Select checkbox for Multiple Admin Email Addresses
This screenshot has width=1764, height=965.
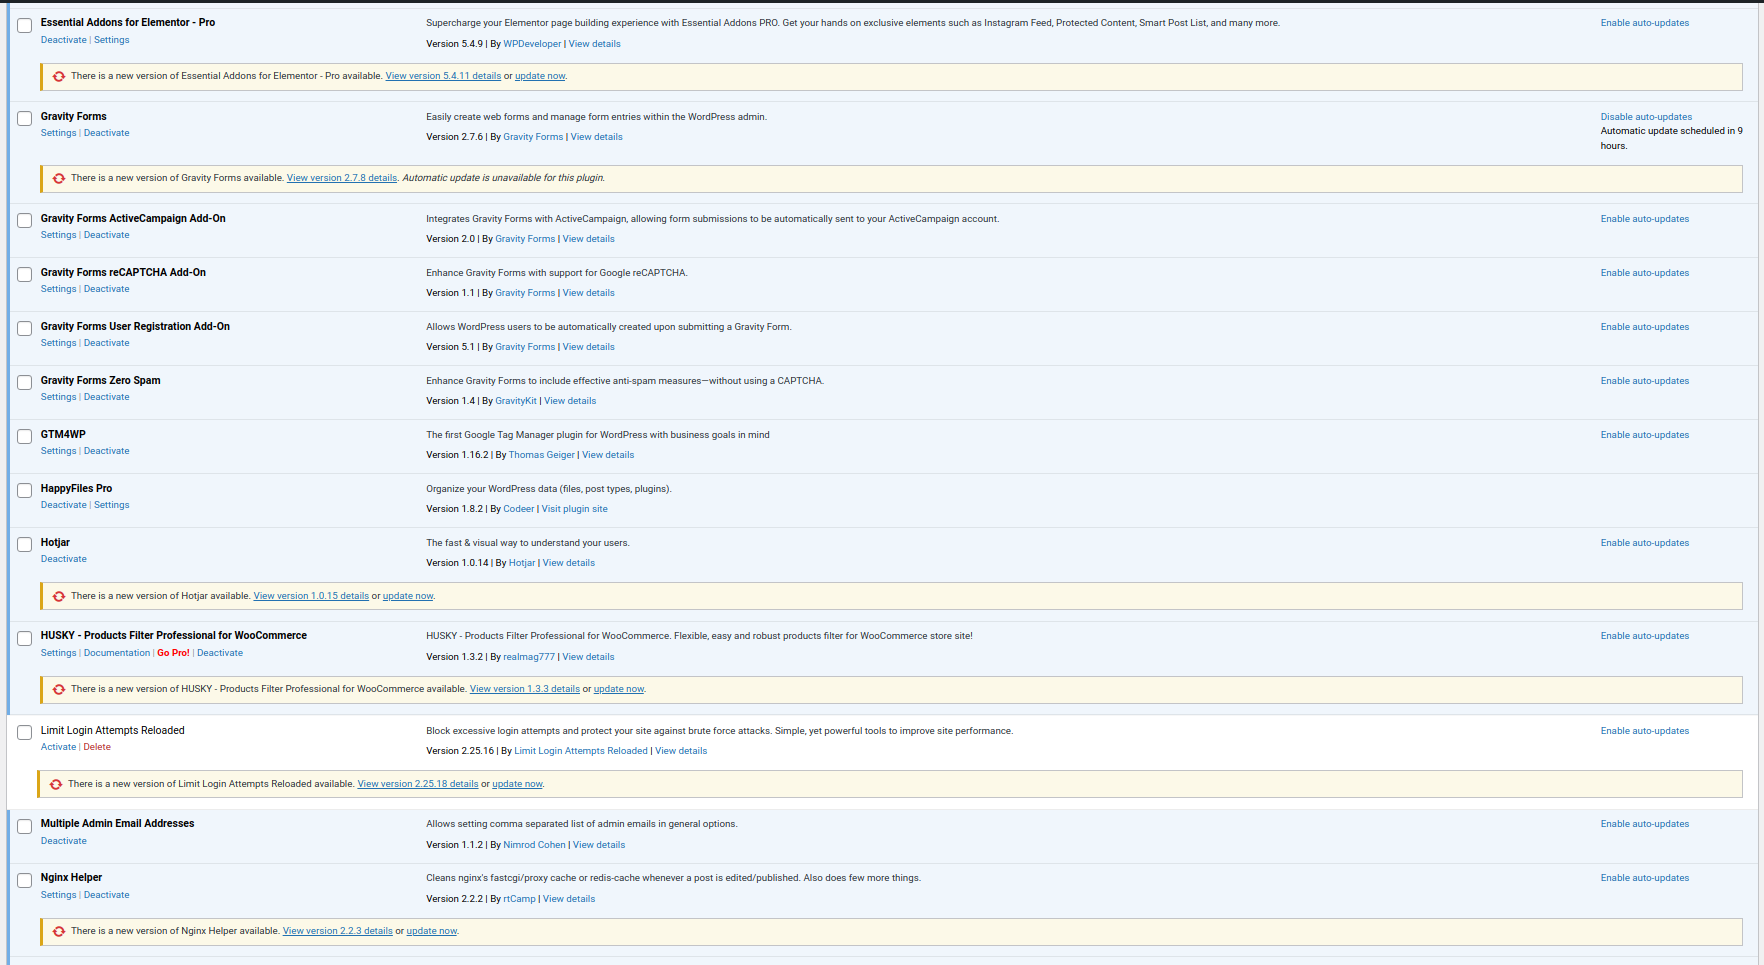coord(25,827)
